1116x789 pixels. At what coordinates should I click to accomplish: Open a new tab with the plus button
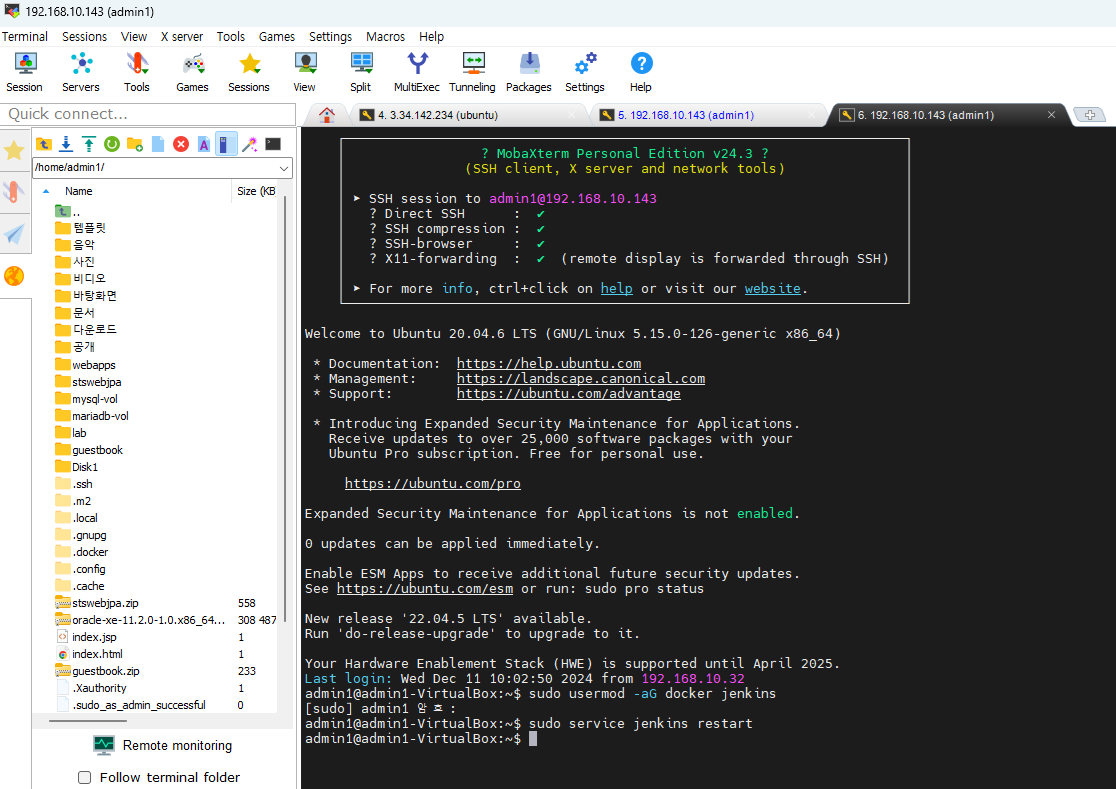point(1089,115)
